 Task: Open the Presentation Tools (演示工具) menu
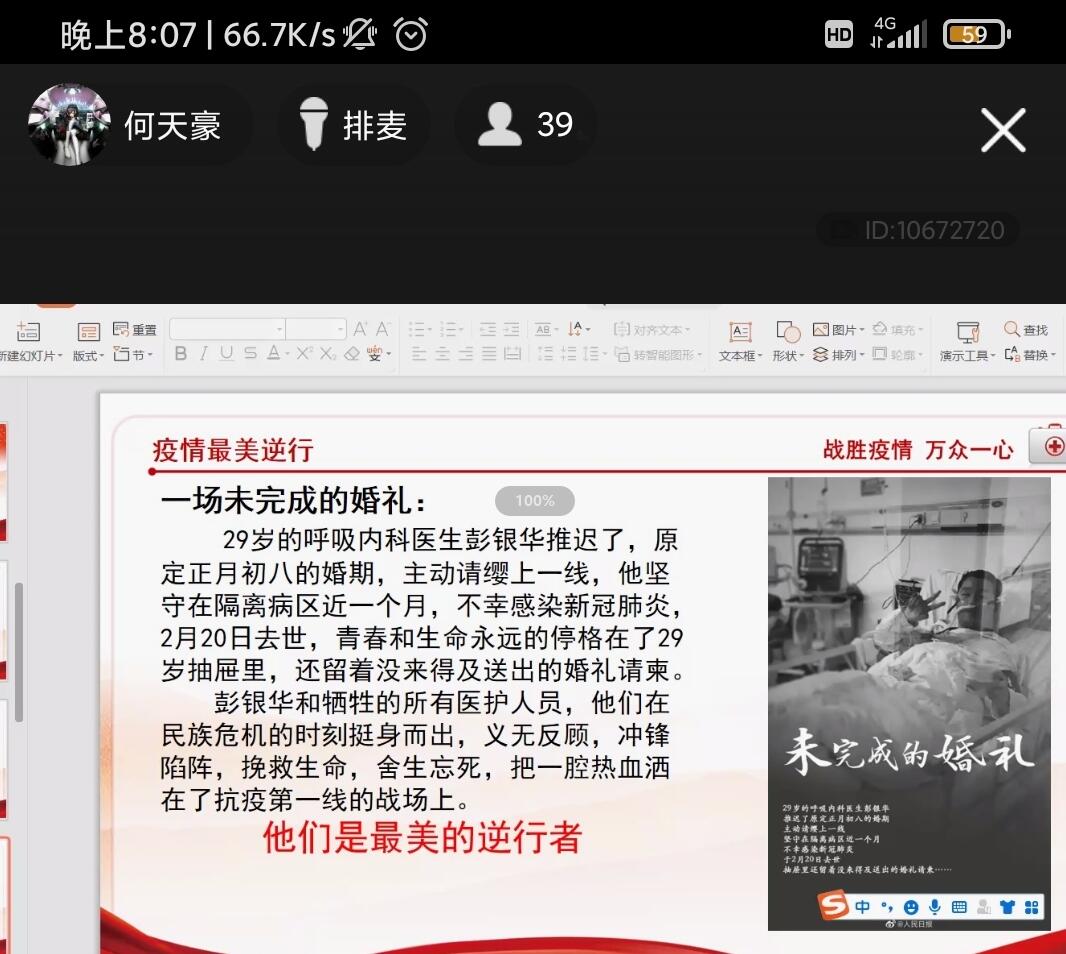coord(967,356)
